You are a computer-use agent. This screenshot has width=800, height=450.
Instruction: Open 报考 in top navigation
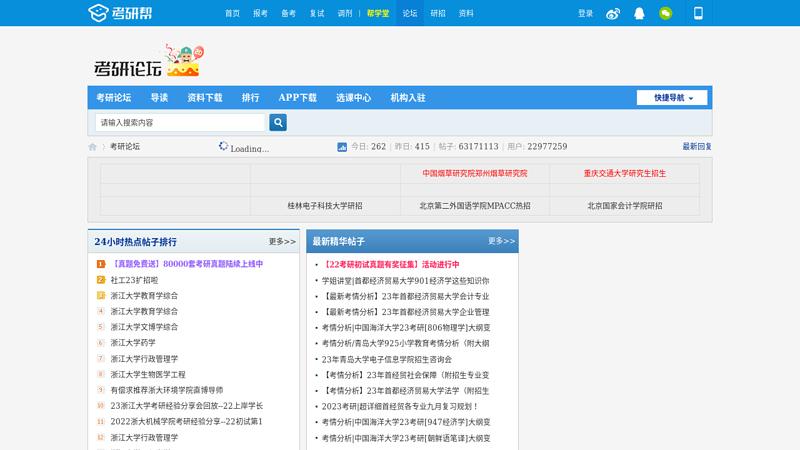coord(260,13)
